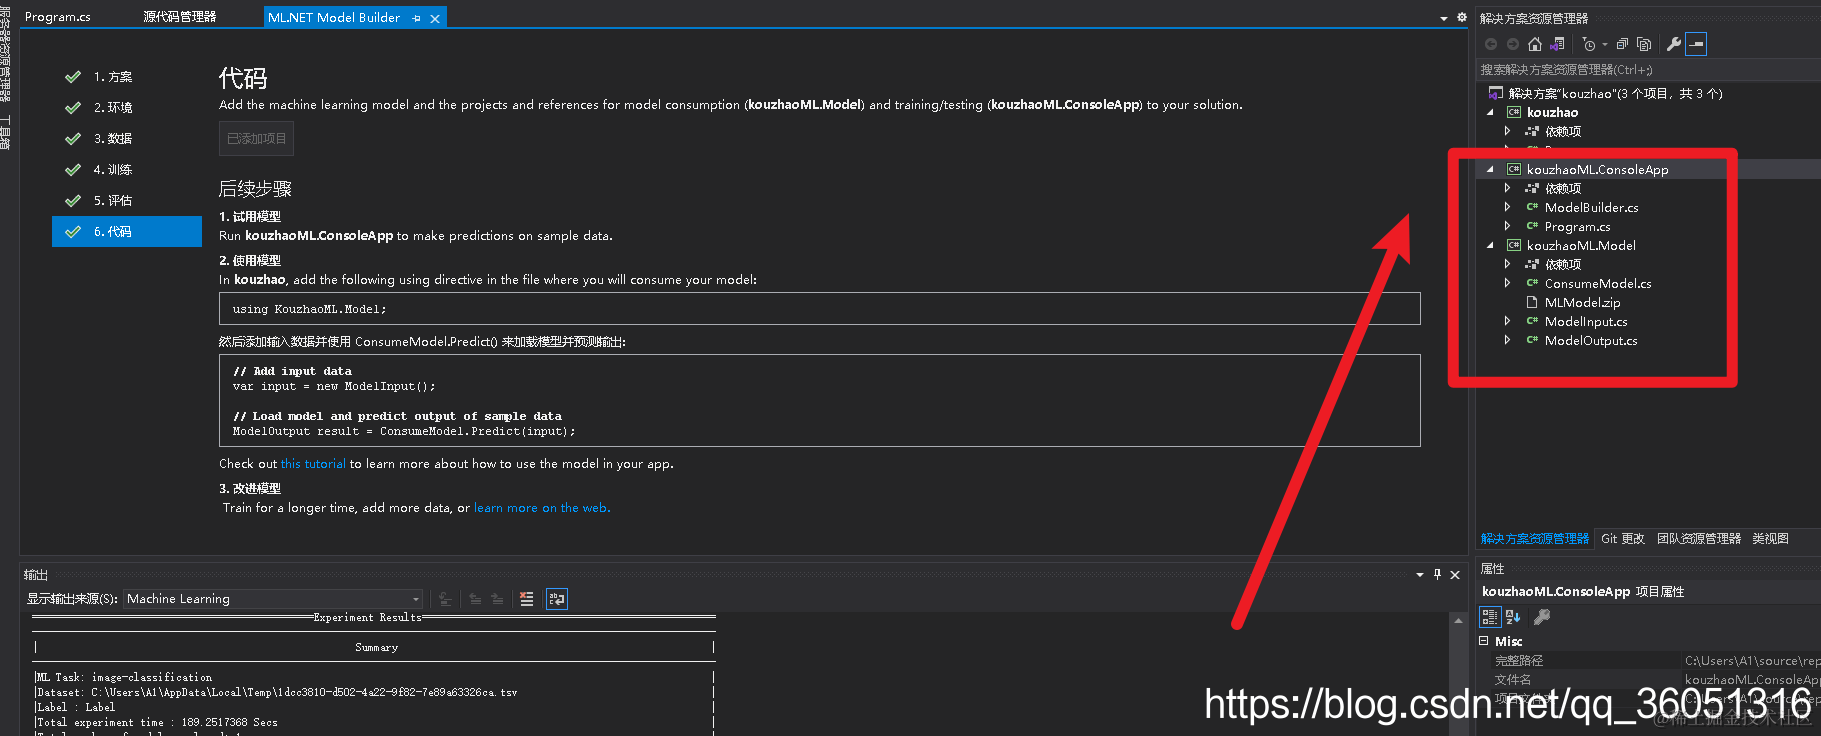
Task: Click the gear icon beside the document tabs
Action: pyautogui.click(x=1462, y=17)
